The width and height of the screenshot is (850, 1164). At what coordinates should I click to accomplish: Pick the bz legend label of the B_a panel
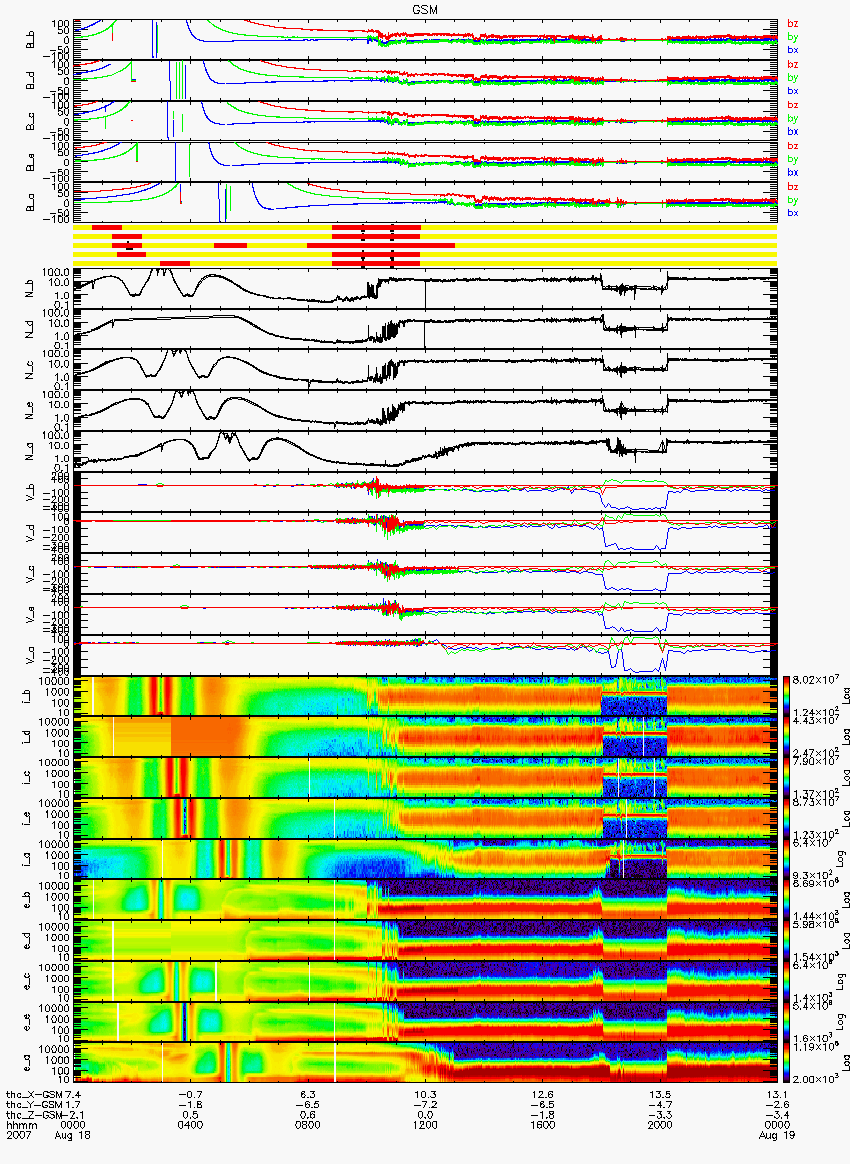[x=793, y=186]
